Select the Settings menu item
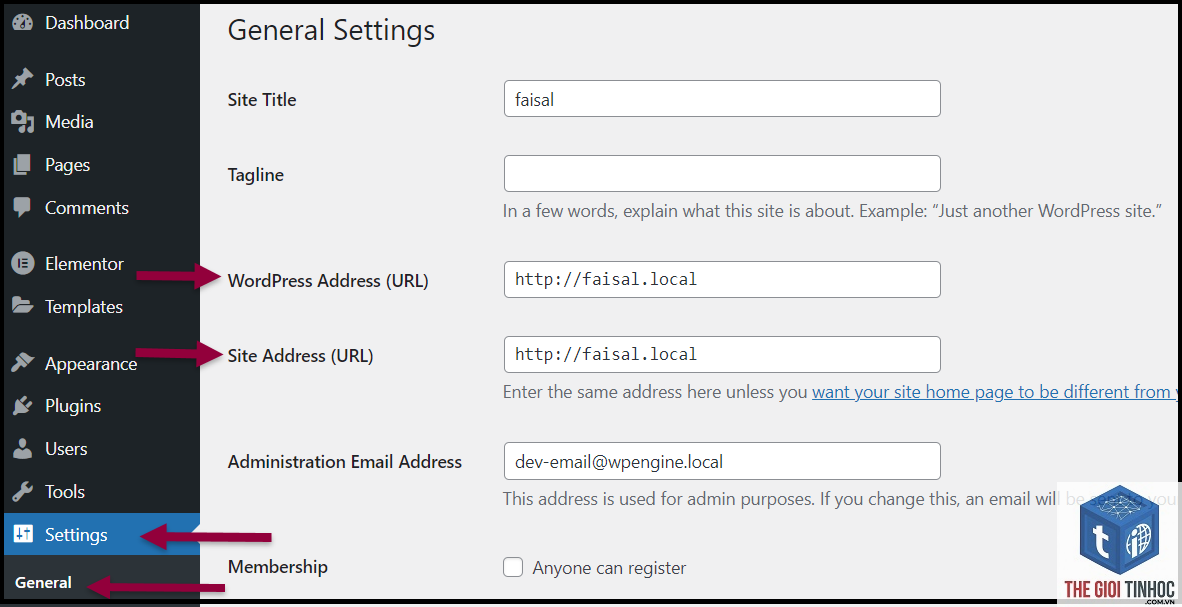The image size is (1182, 607). click(x=102, y=535)
